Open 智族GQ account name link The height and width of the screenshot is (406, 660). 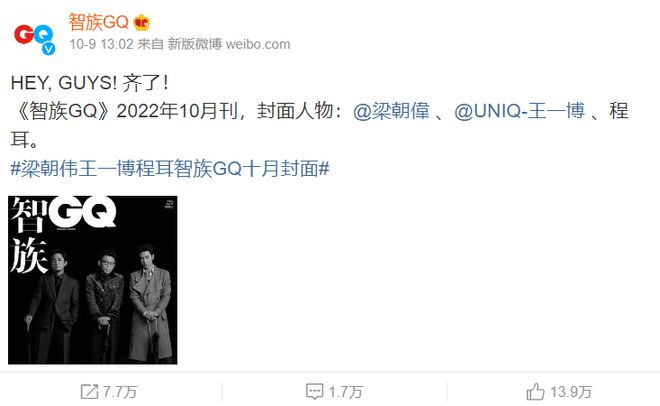[x=98, y=22]
